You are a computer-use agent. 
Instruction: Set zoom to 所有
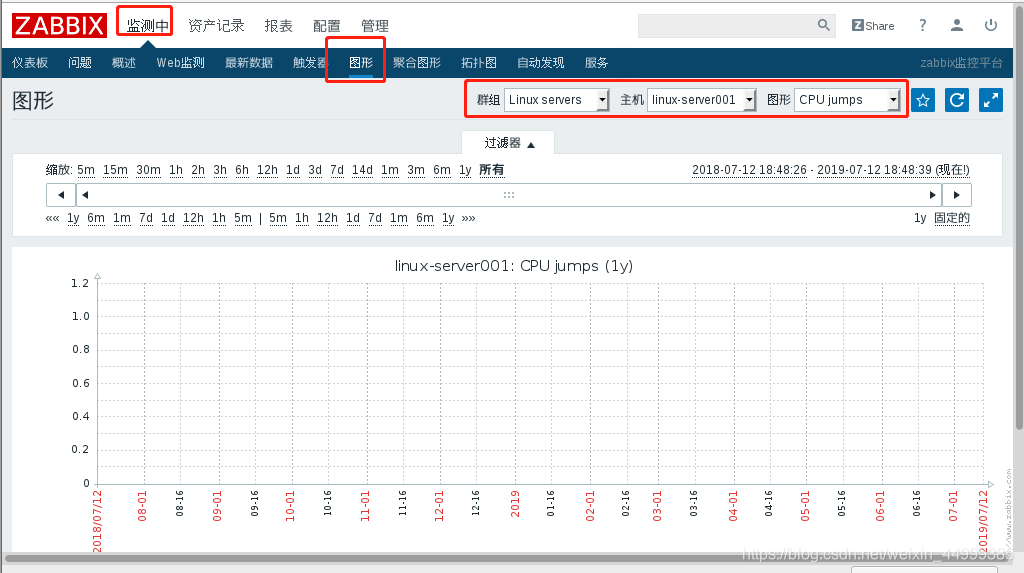[492, 170]
